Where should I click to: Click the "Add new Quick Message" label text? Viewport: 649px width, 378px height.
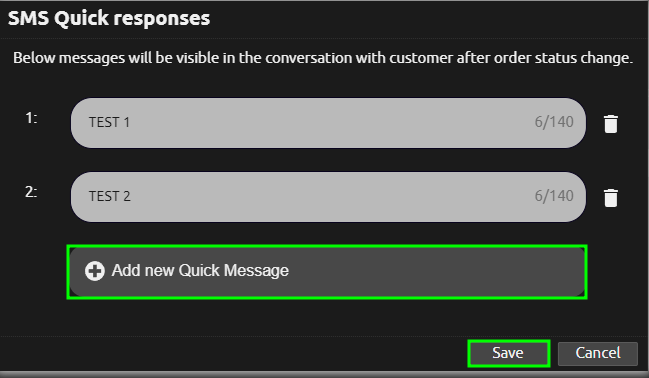(x=200, y=270)
